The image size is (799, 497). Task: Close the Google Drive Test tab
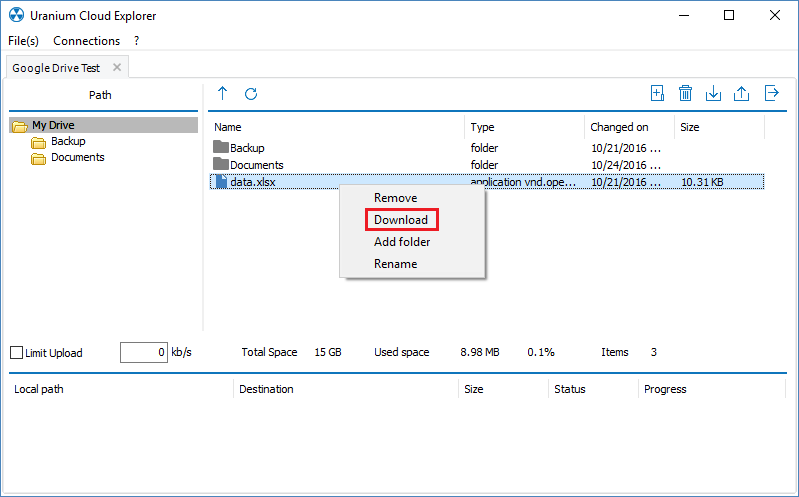click(117, 67)
